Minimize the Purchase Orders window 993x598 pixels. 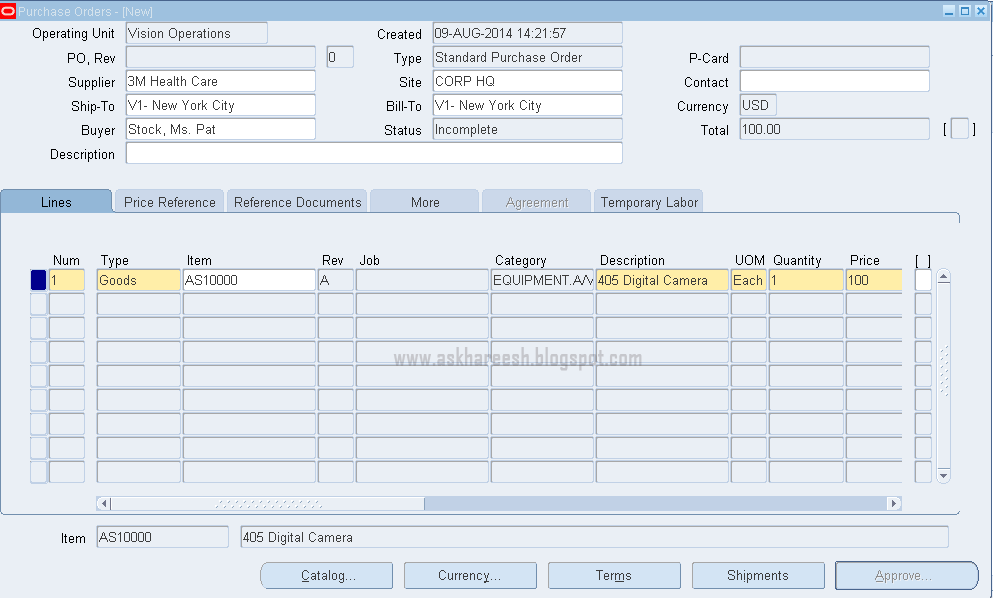coord(949,11)
